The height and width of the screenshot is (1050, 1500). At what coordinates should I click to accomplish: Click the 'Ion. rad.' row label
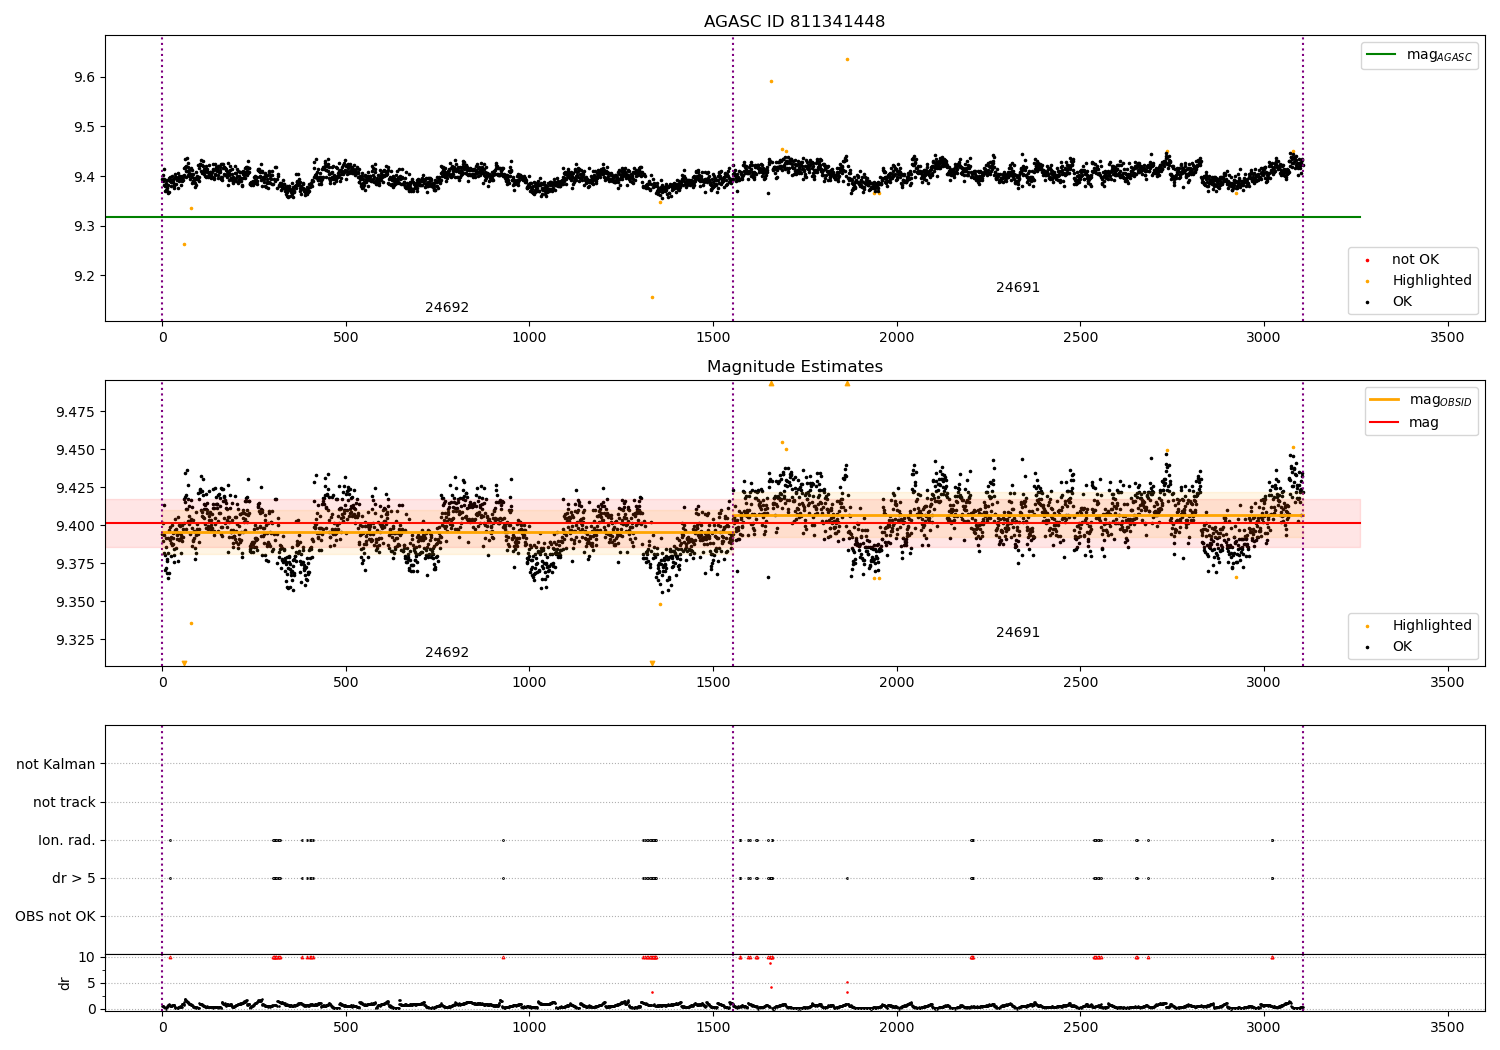coord(67,840)
